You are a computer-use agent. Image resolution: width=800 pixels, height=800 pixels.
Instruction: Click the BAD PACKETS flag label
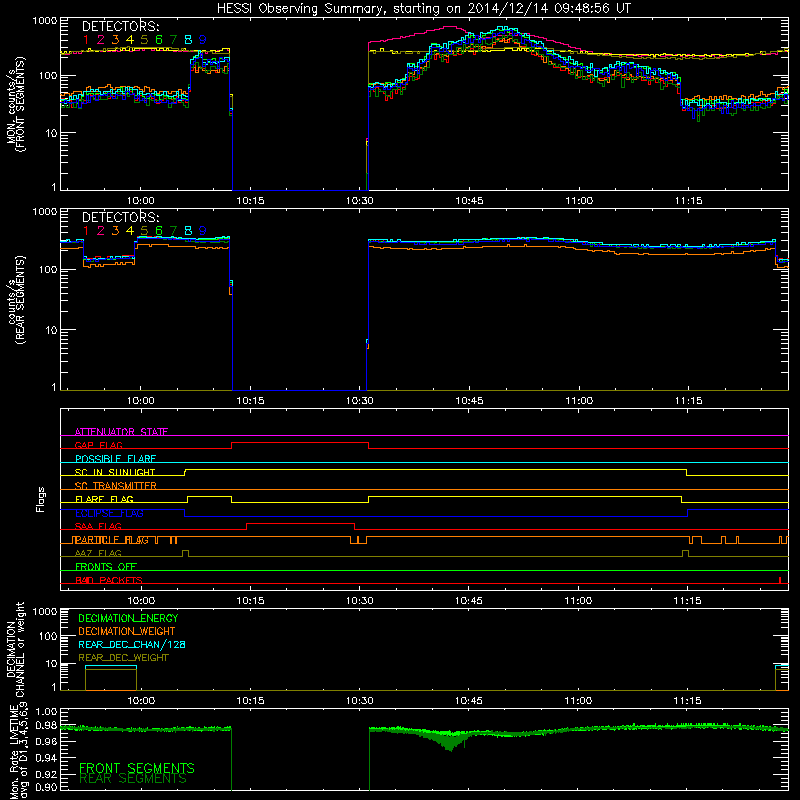[x=109, y=580]
